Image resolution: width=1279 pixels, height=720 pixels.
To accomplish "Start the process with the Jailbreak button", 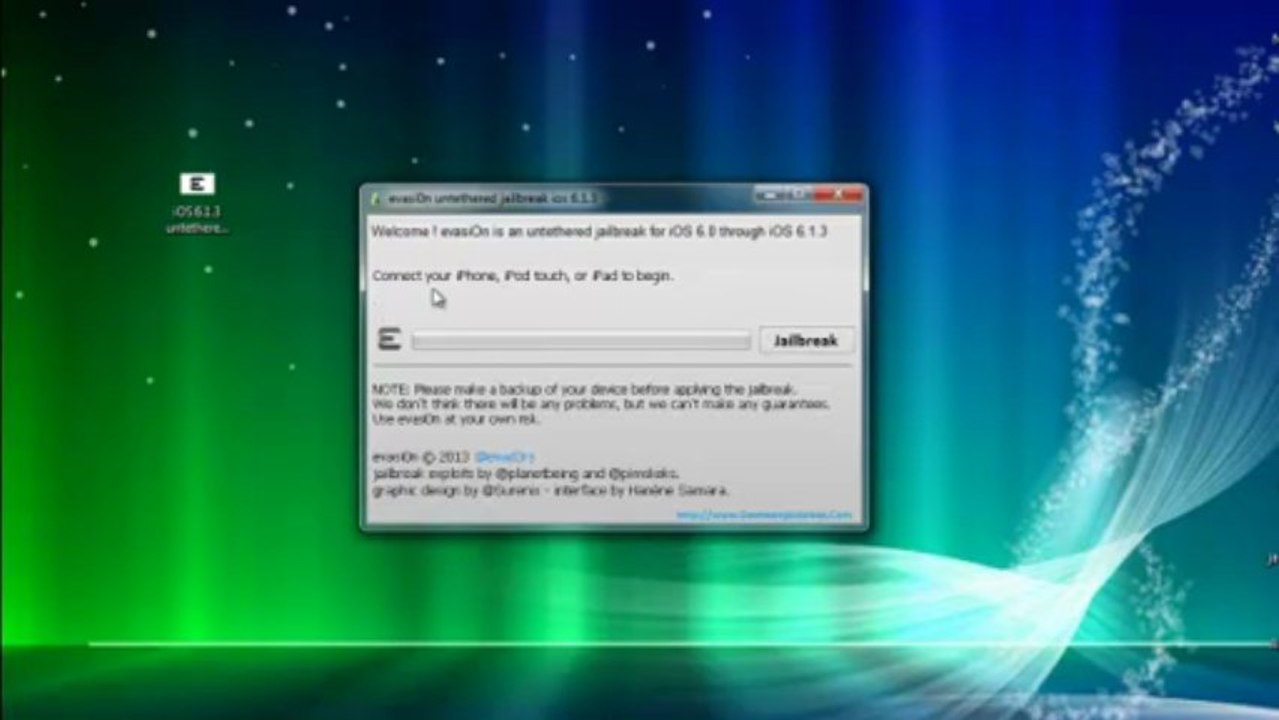I will pos(806,340).
